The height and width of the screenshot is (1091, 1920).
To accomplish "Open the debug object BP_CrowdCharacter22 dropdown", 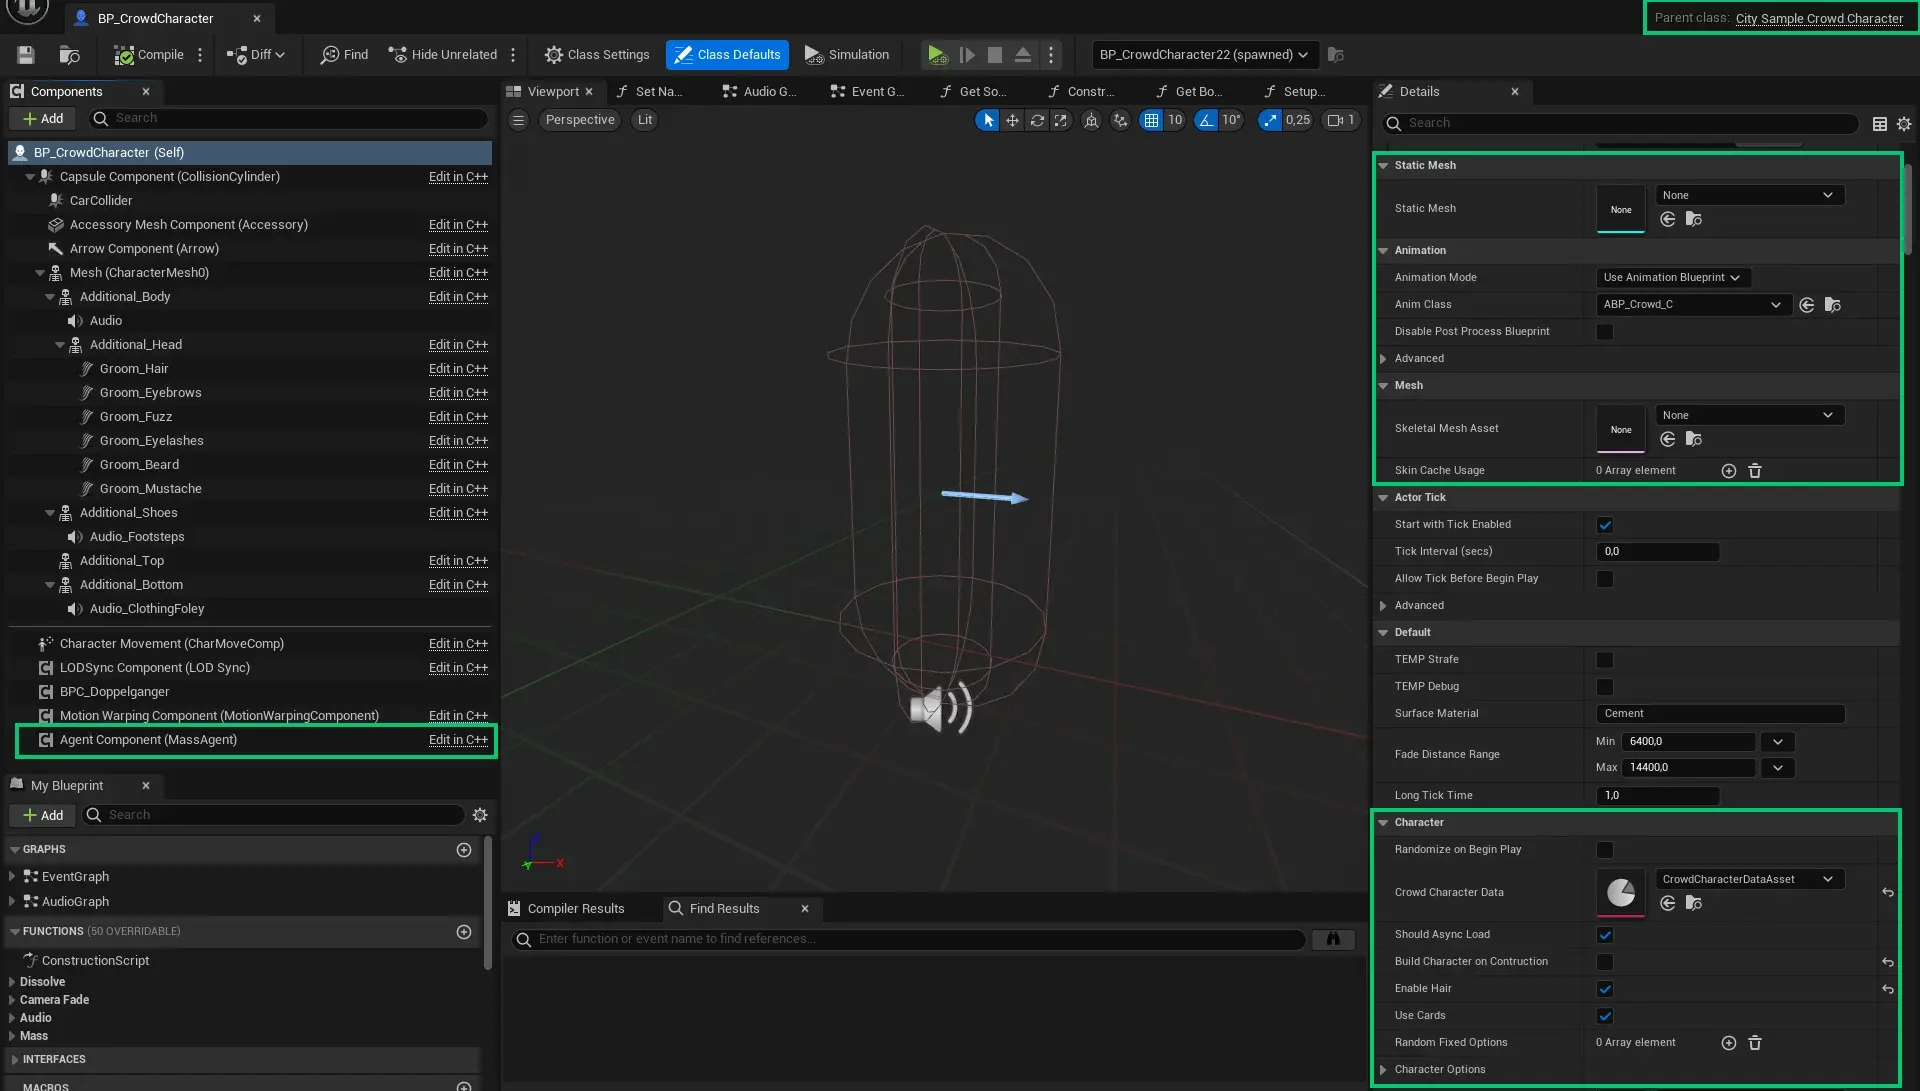I will (x=1204, y=55).
